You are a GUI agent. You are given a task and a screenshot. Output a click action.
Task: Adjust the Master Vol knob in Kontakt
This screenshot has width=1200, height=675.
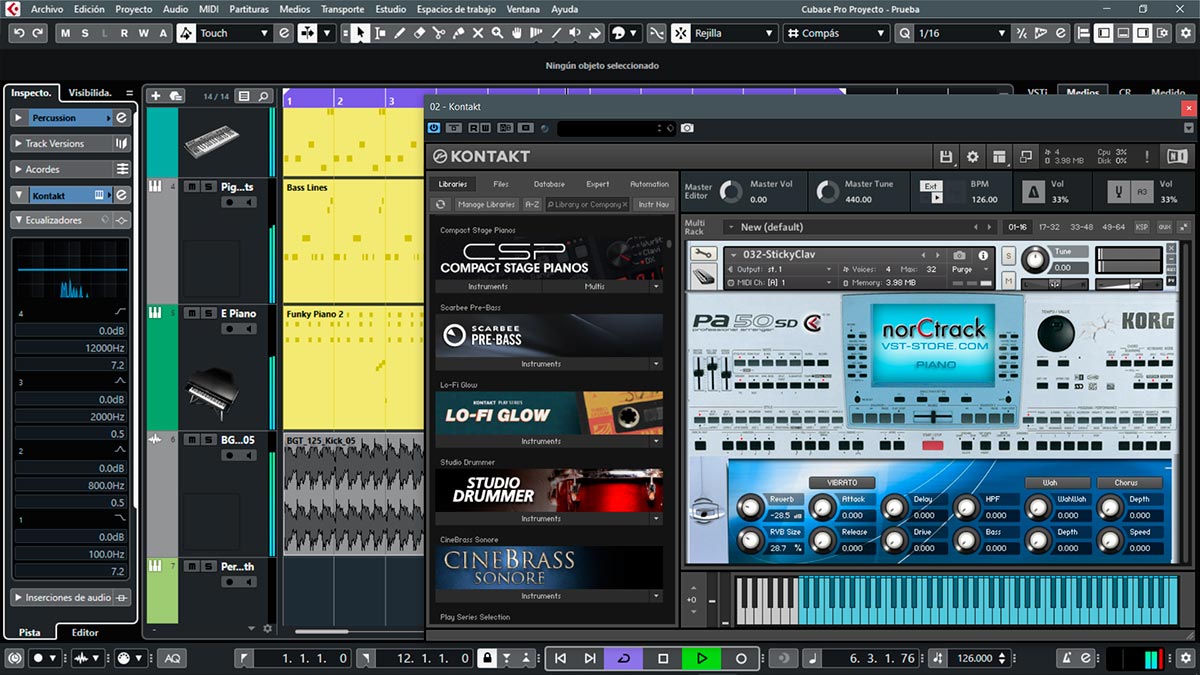(732, 192)
